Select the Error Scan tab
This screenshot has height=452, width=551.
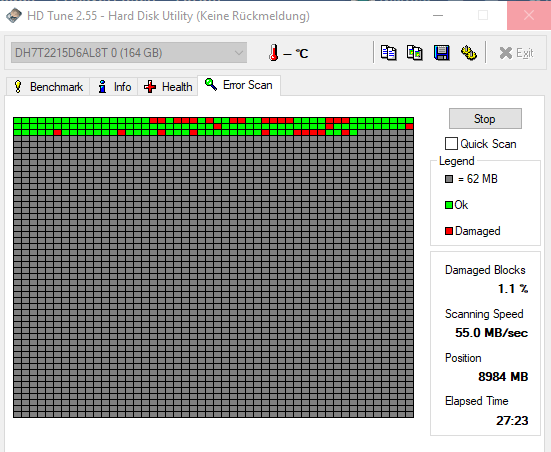(239, 85)
